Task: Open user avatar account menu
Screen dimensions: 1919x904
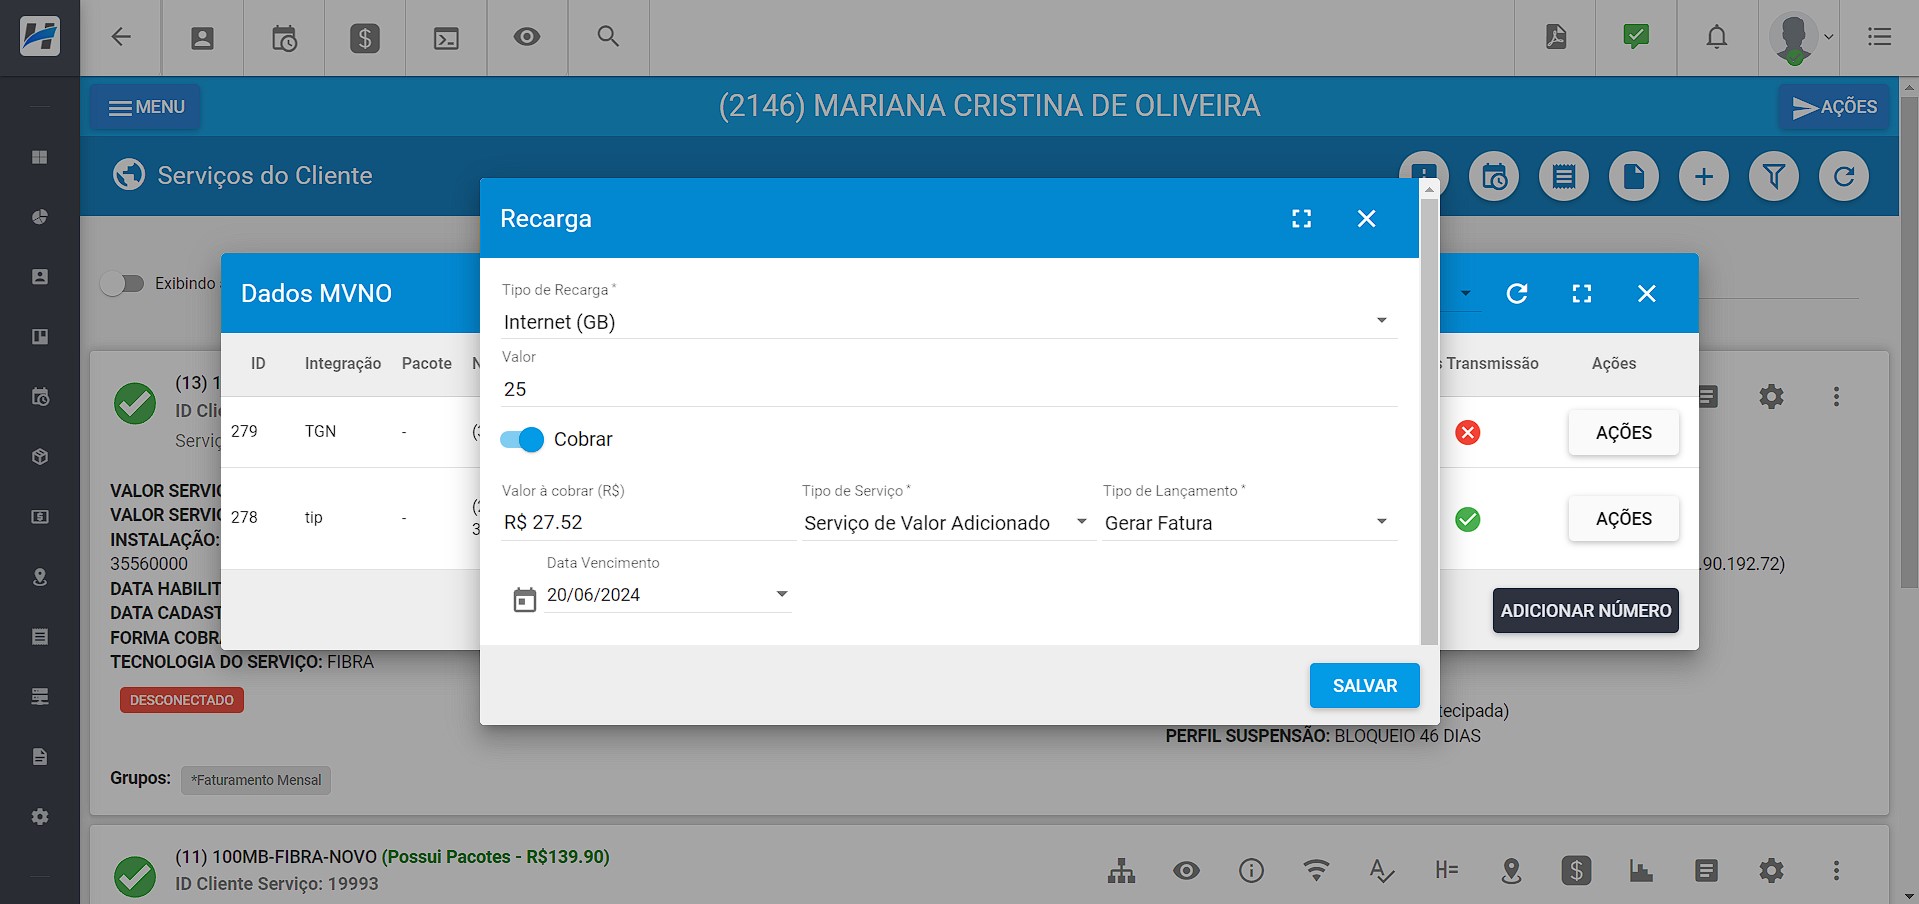Action: (x=1800, y=38)
